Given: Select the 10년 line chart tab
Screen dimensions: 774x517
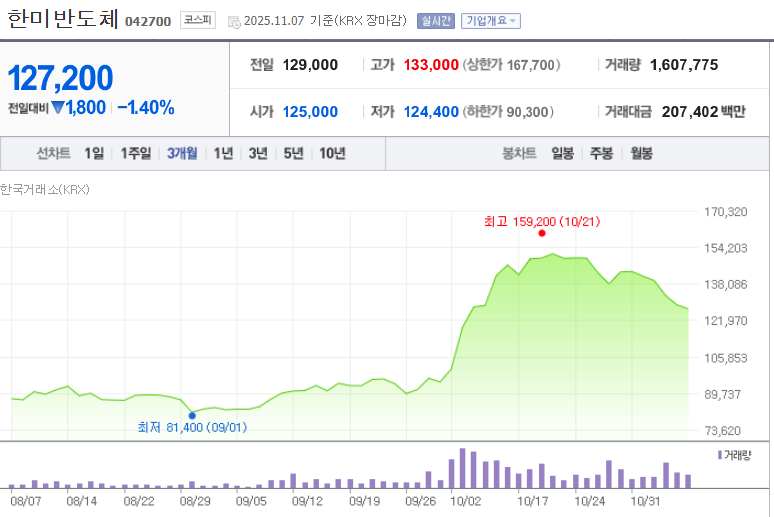Looking at the screenshot, I should click(332, 154).
